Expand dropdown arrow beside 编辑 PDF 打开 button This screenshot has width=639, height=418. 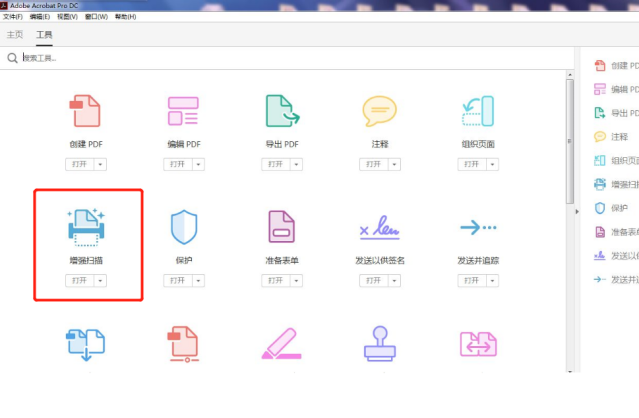click(x=198, y=164)
